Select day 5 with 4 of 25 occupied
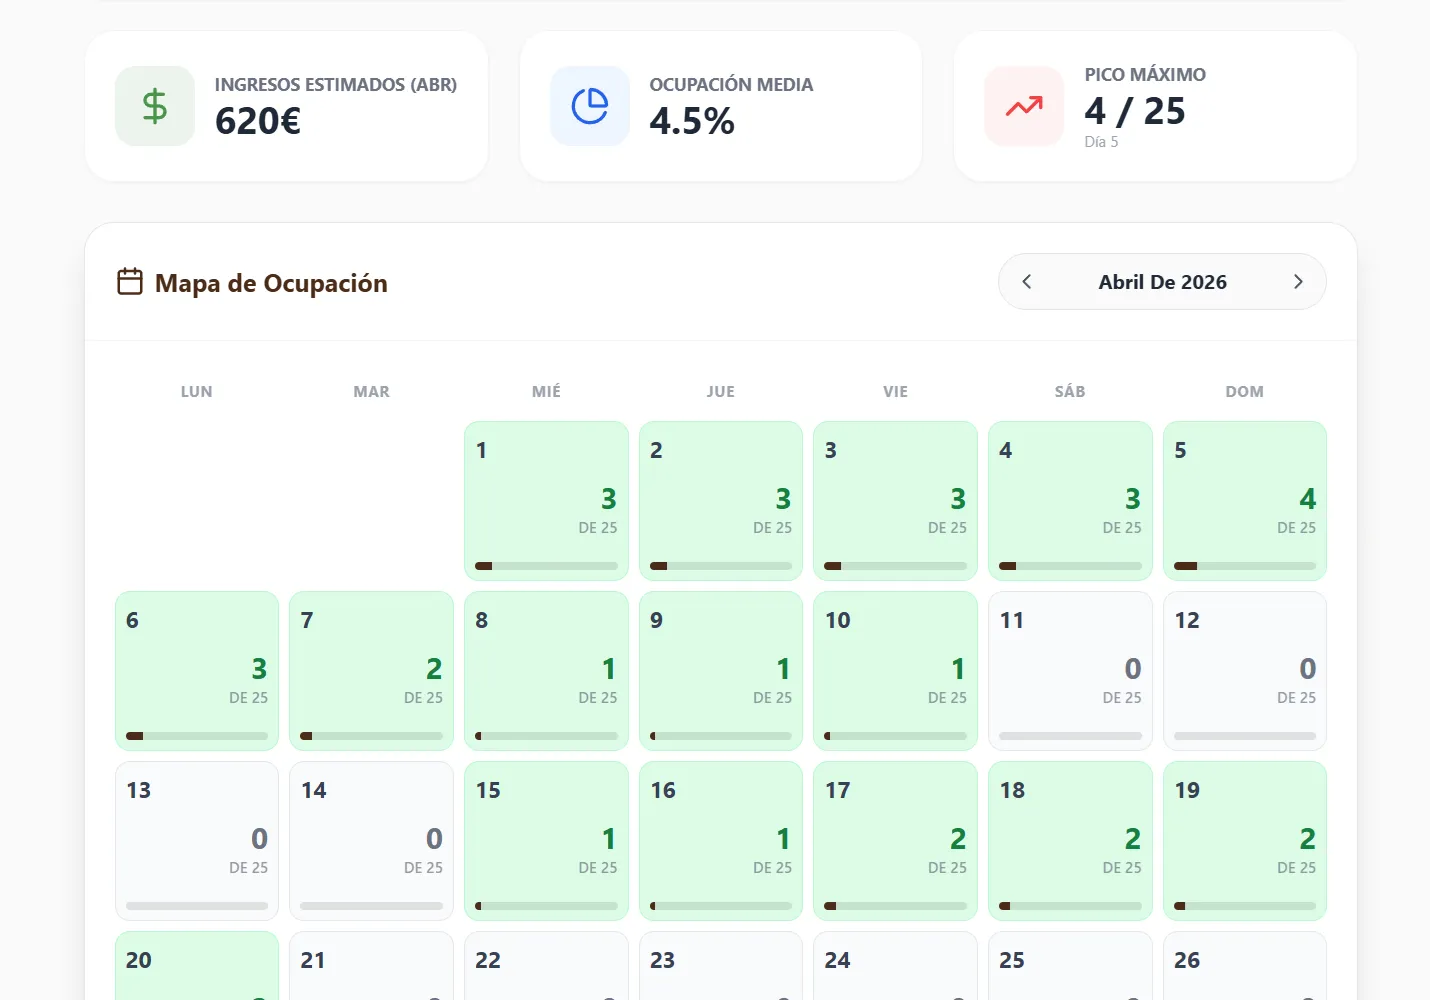Image resolution: width=1430 pixels, height=1000 pixels. [x=1244, y=500]
